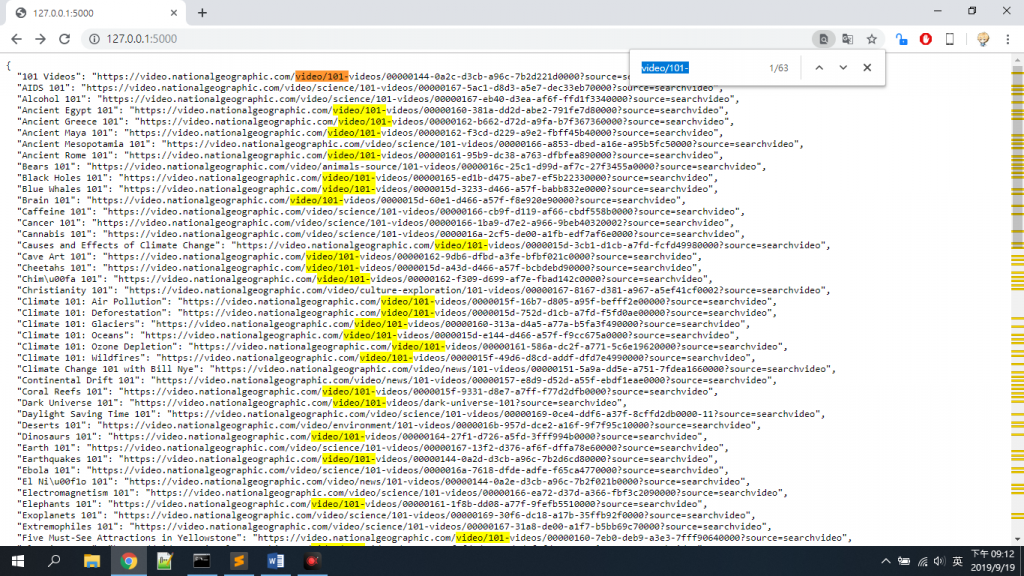
Task: Open the Chrome three-dot menu
Action: pyautogui.click(x=1008, y=39)
